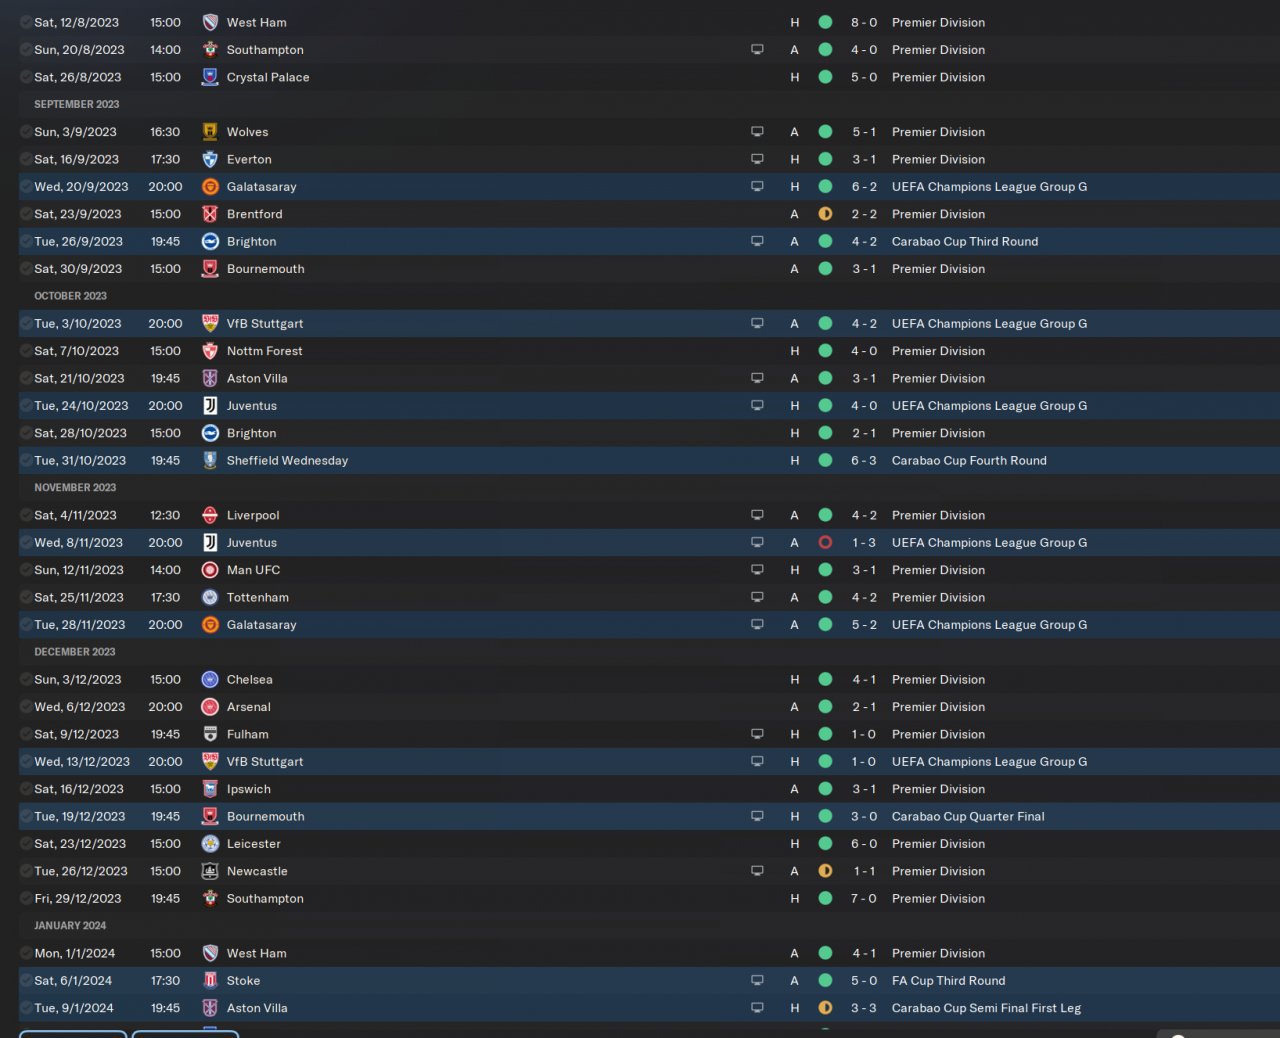Toggle the check circle beside Sat, 12/8/2023
The height and width of the screenshot is (1038, 1280).
point(26,22)
